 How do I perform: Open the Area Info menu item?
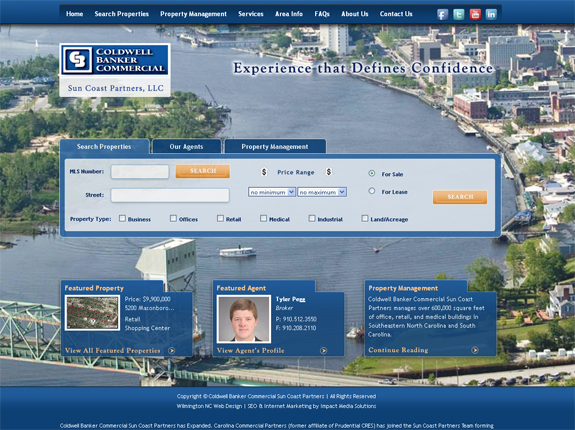tap(289, 14)
